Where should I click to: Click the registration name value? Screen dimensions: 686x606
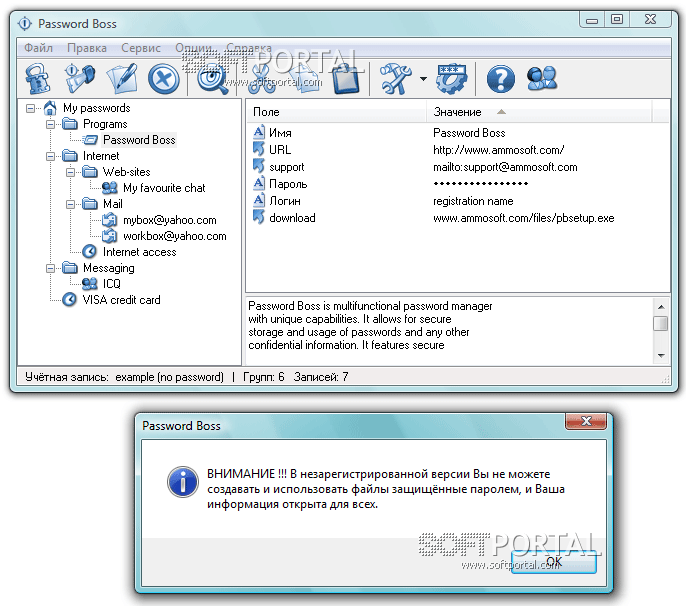(x=473, y=201)
